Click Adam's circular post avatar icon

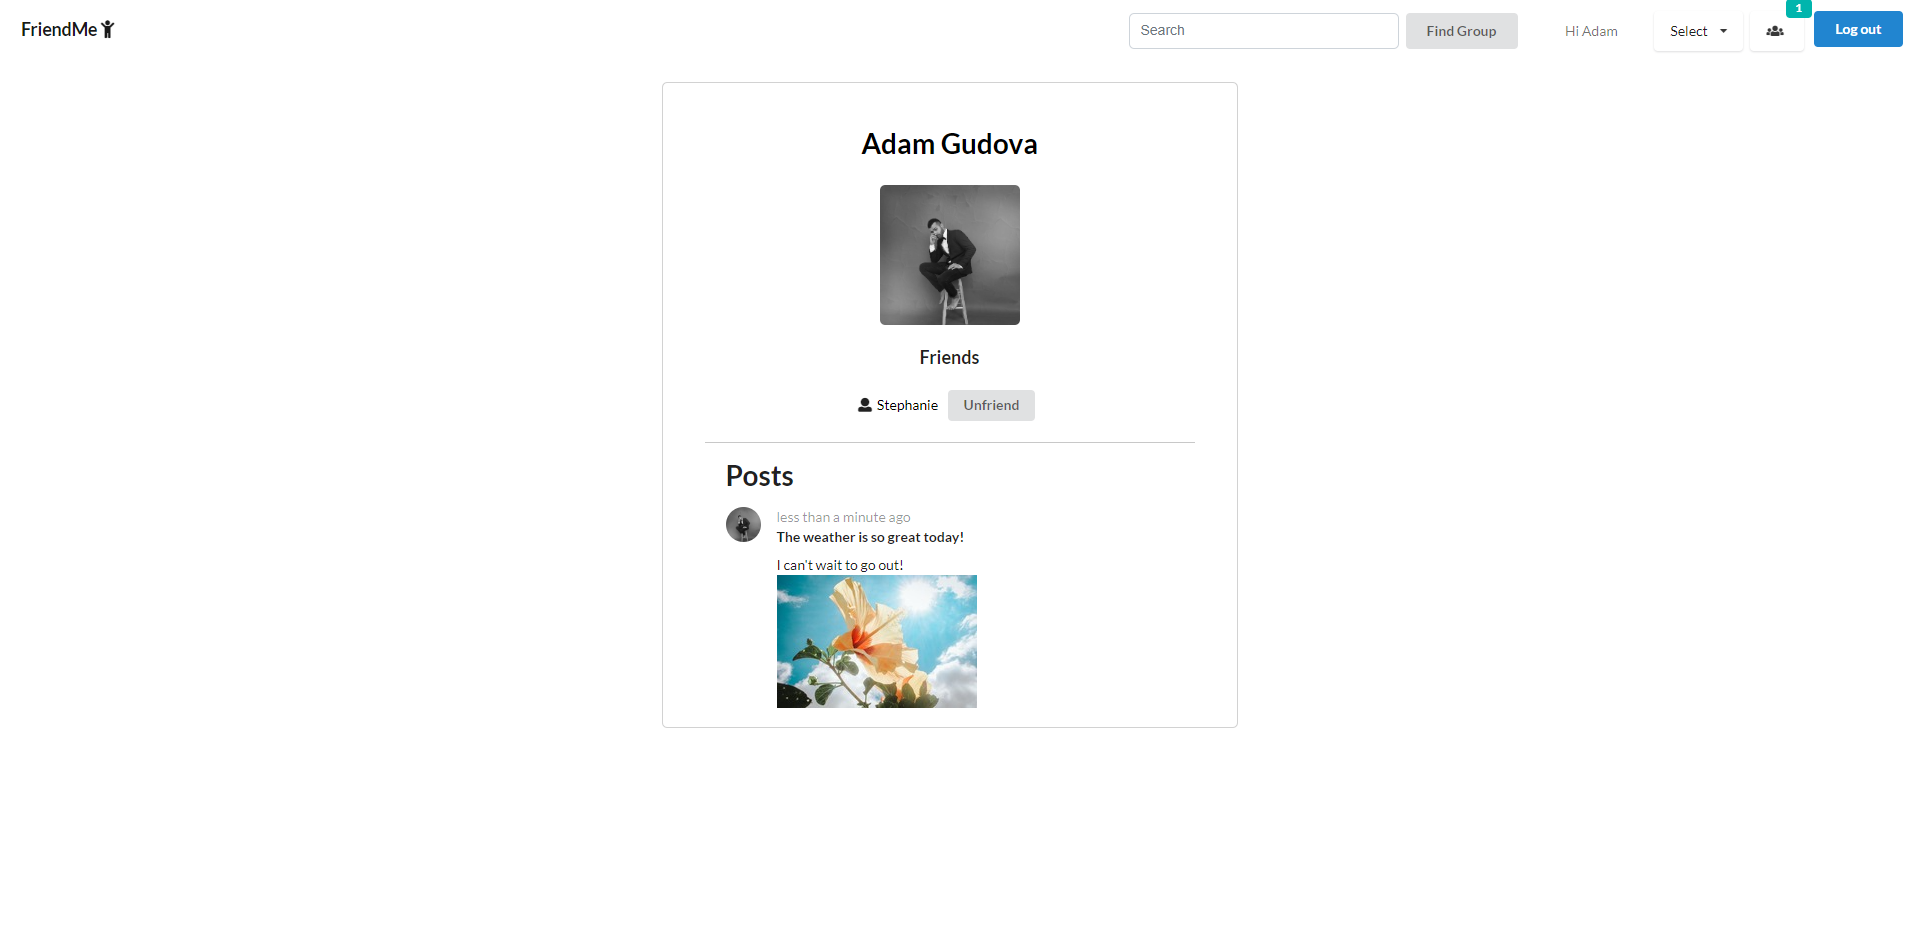pos(743,524)
